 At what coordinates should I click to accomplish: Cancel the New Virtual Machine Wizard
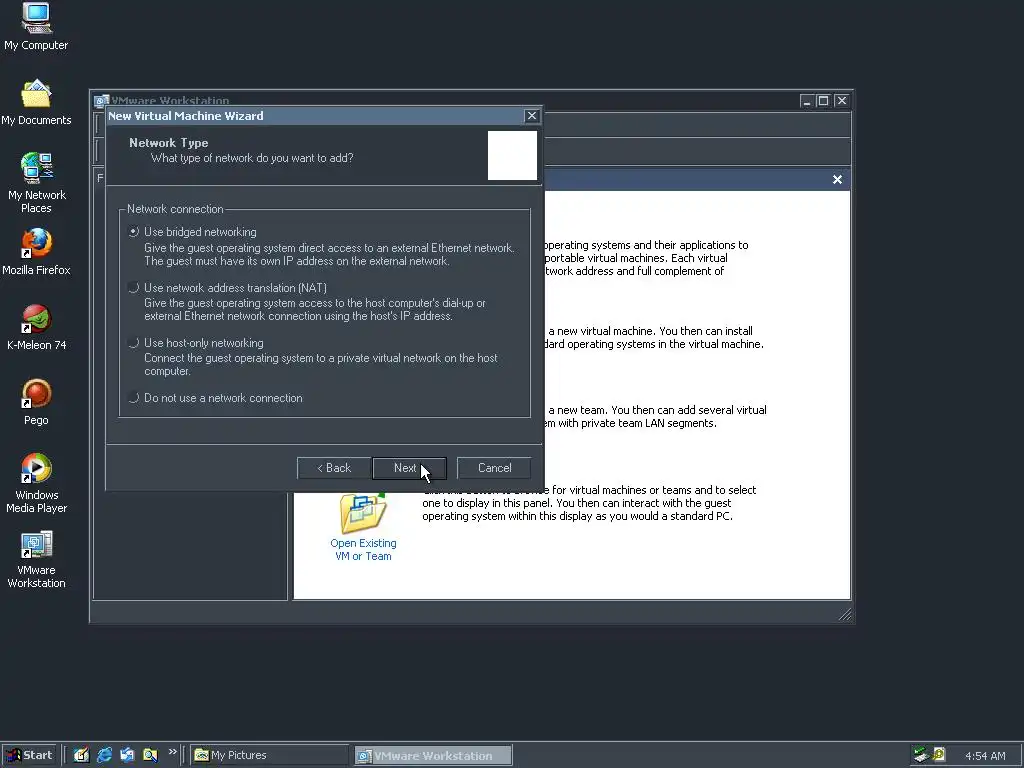[x=494, y=468]
